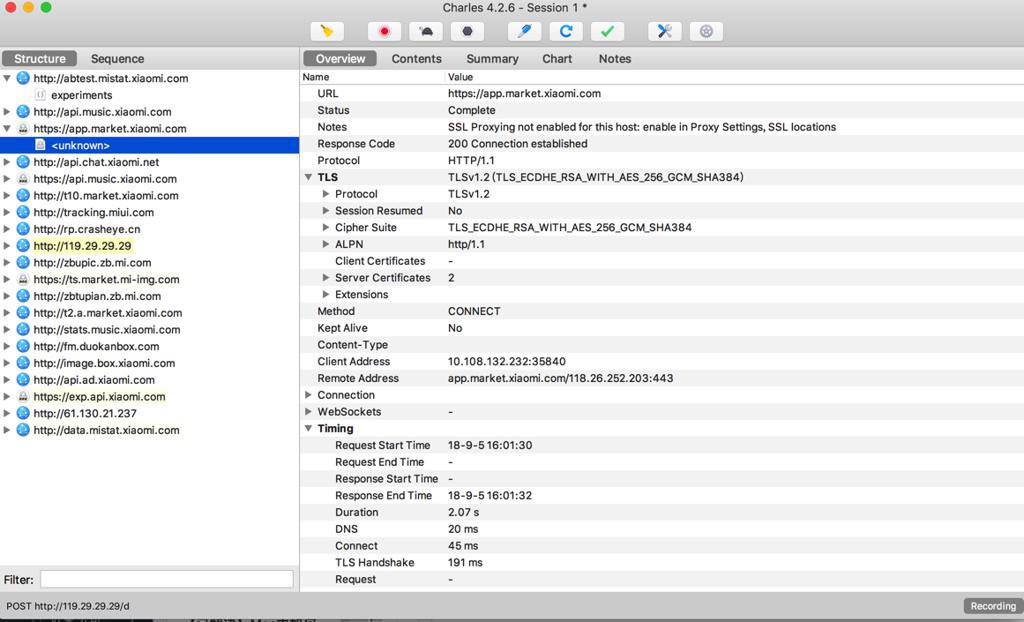
Task: Toggle throttling with the turtle icon
Action: tap(426, 31)
